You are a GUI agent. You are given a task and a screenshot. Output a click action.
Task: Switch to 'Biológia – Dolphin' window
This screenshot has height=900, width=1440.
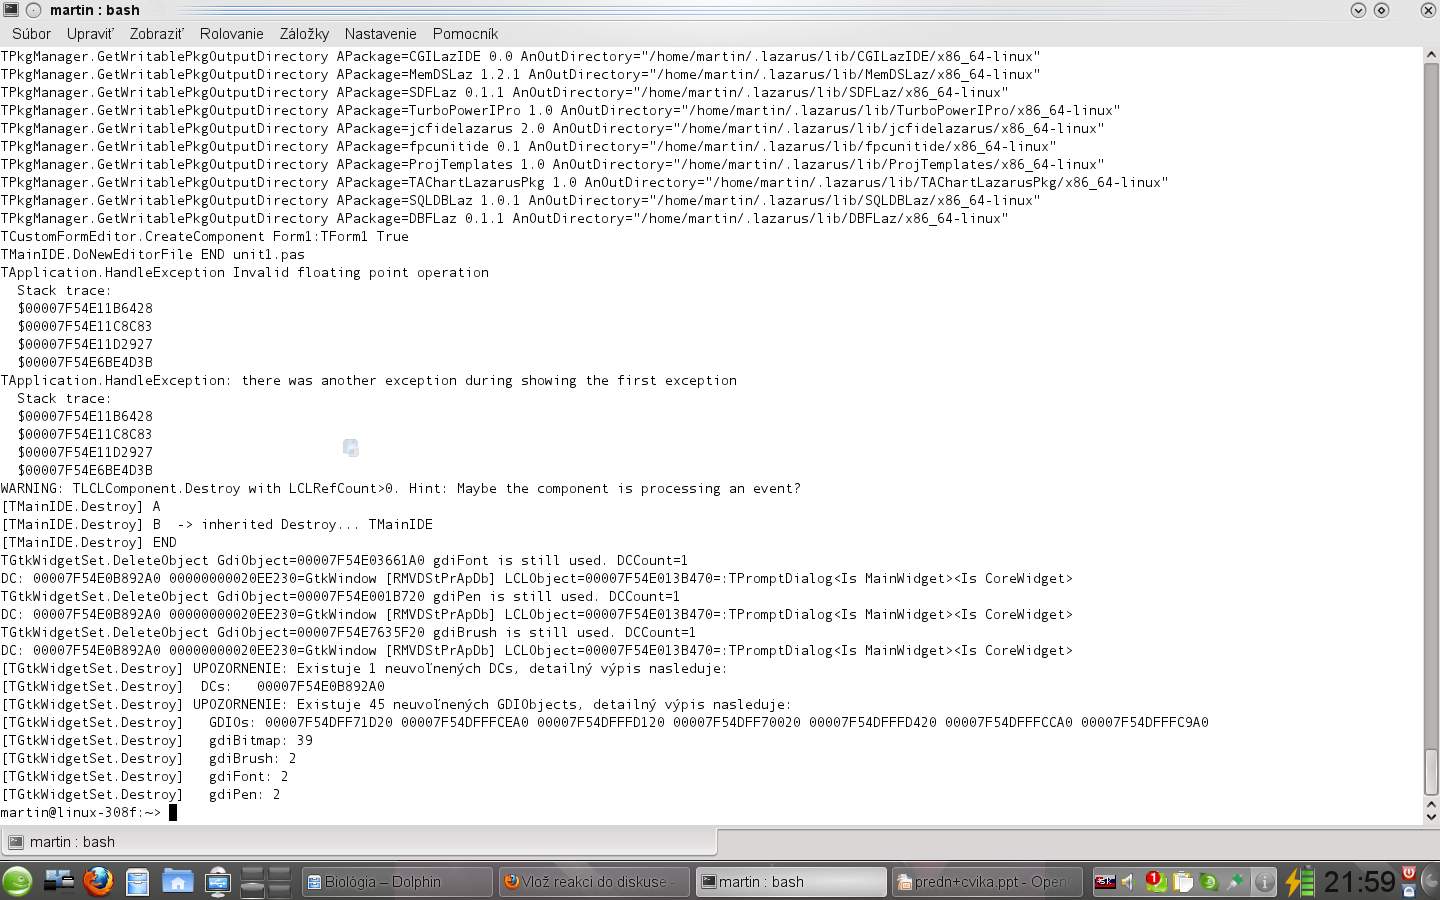click(x=397, y=882)
